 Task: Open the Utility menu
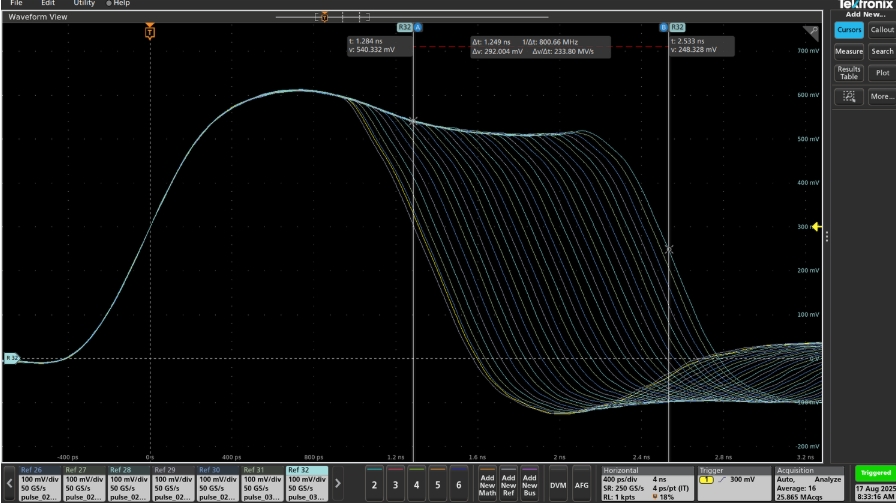coord(84,4)
